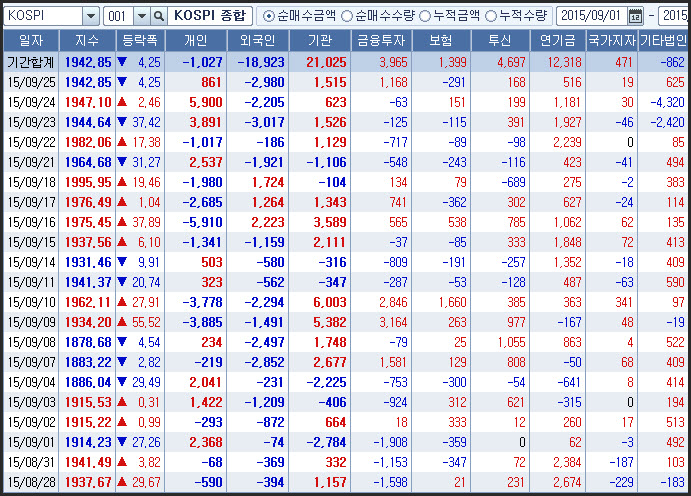This screenshot has height=496, width=691.
Task: Select the 15/08/28 date row
Action: [32, 482]
